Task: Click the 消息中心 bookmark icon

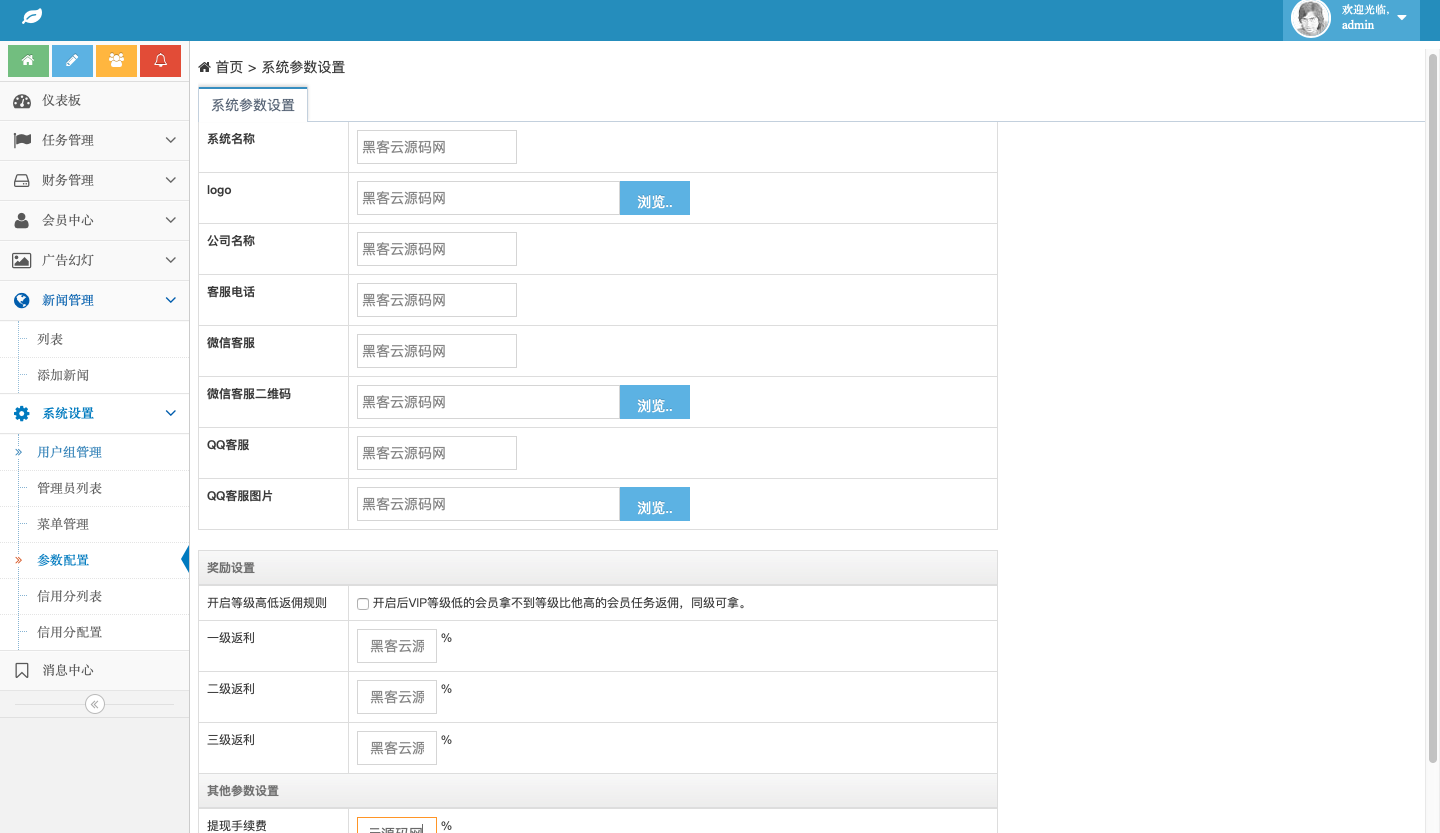Action: click(x=22, y=671)
